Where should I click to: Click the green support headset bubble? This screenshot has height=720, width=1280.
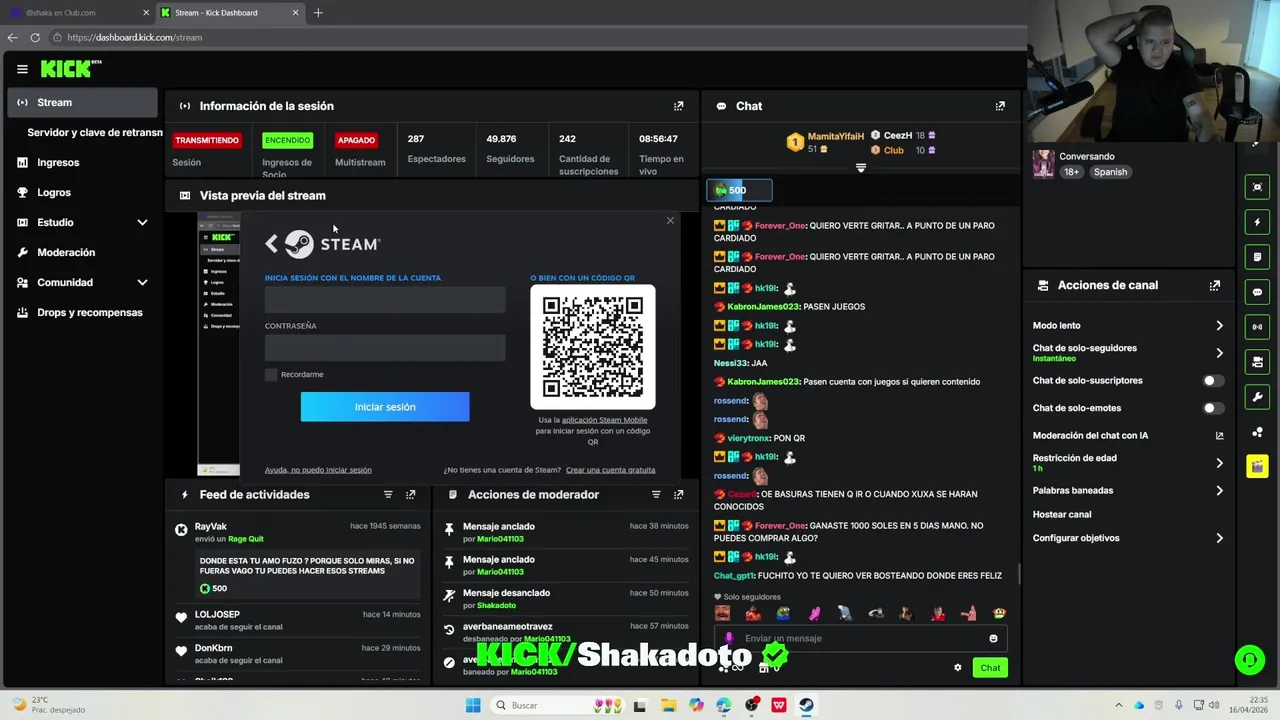[1249, 660]
